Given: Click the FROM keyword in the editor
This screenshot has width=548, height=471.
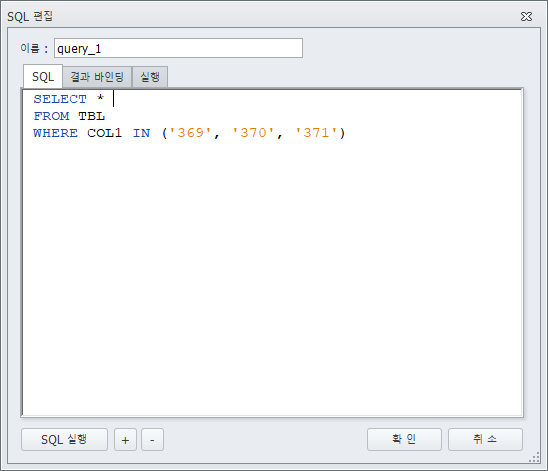Looking at the screenshot, I should click(51, 116).
